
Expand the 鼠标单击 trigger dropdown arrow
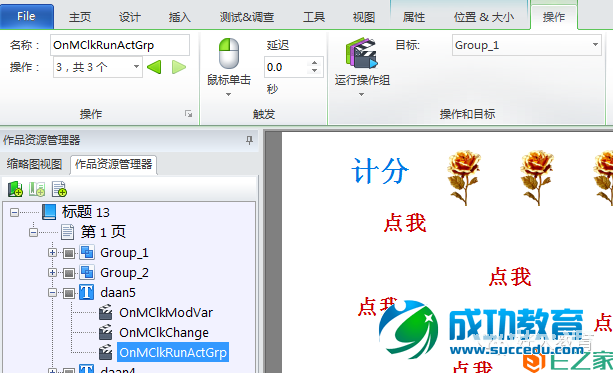pyautogui.click(x=228, y=94)
